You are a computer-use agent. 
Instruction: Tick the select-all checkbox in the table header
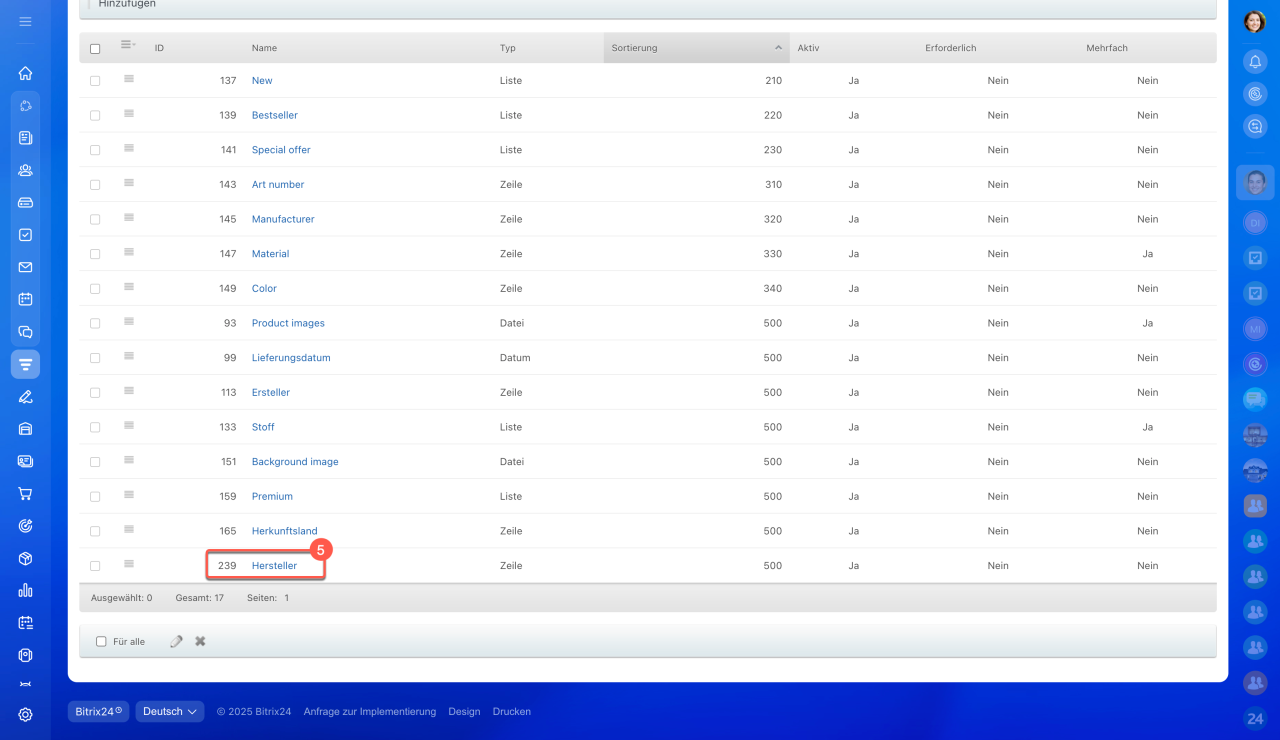click(95, 48)
